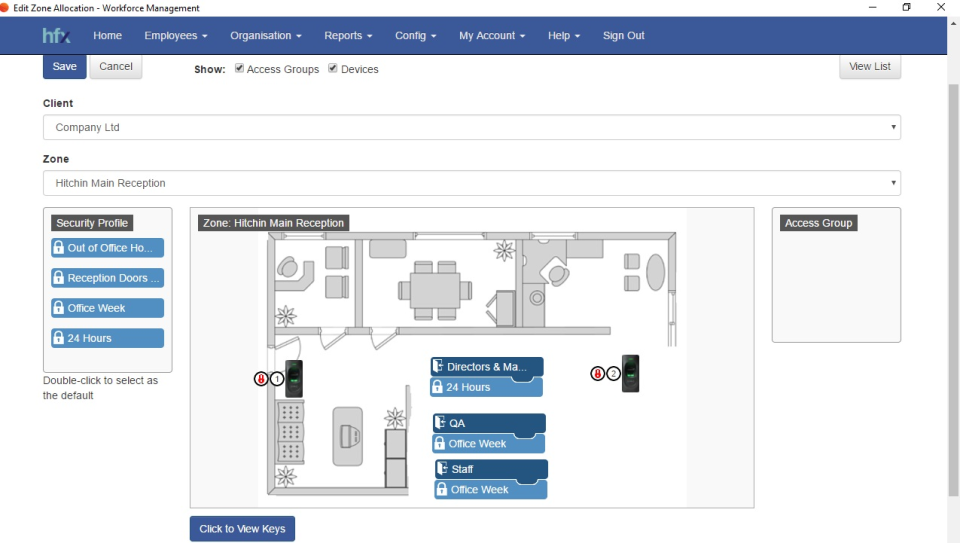
Task: Click the Office Week tag under QA
Action: (x=489, y=444)
